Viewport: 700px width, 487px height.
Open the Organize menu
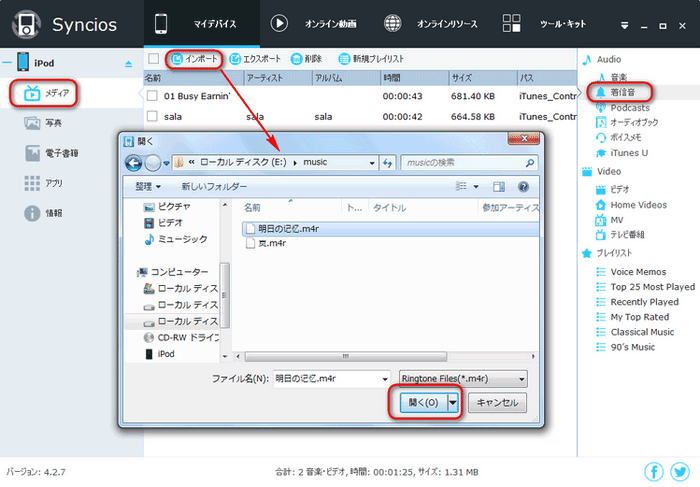coord(148,187)
